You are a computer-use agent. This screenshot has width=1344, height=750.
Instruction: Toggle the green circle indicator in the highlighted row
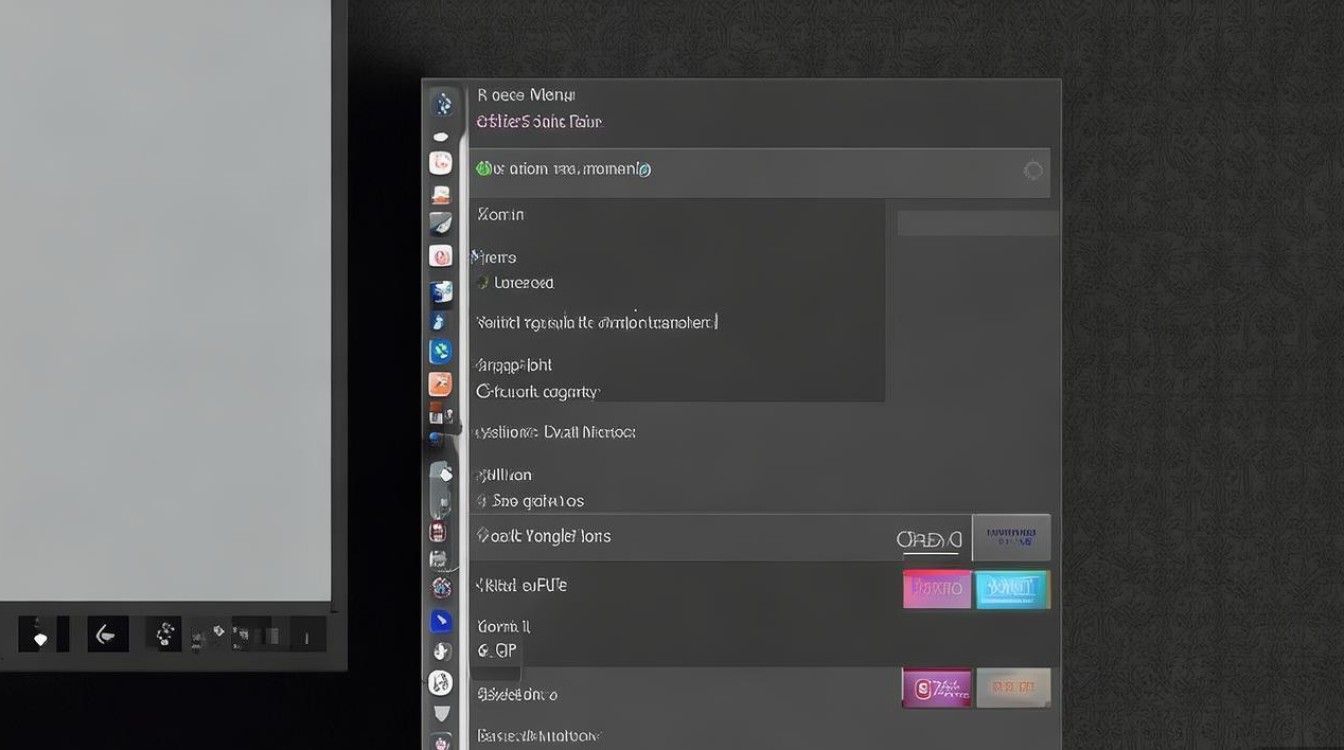pyautogui.click(x=484, y=169)
